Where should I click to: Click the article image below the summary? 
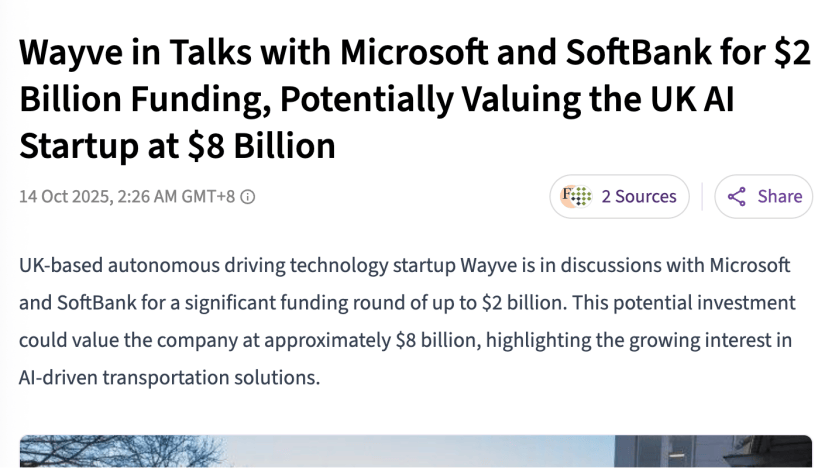click(x=415, y=450)
